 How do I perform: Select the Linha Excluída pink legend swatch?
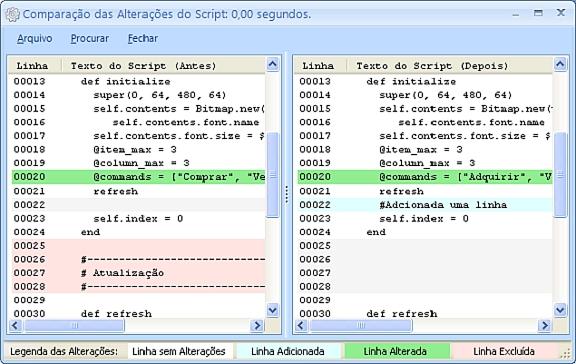pyautogui.click(x=504, y=352)
